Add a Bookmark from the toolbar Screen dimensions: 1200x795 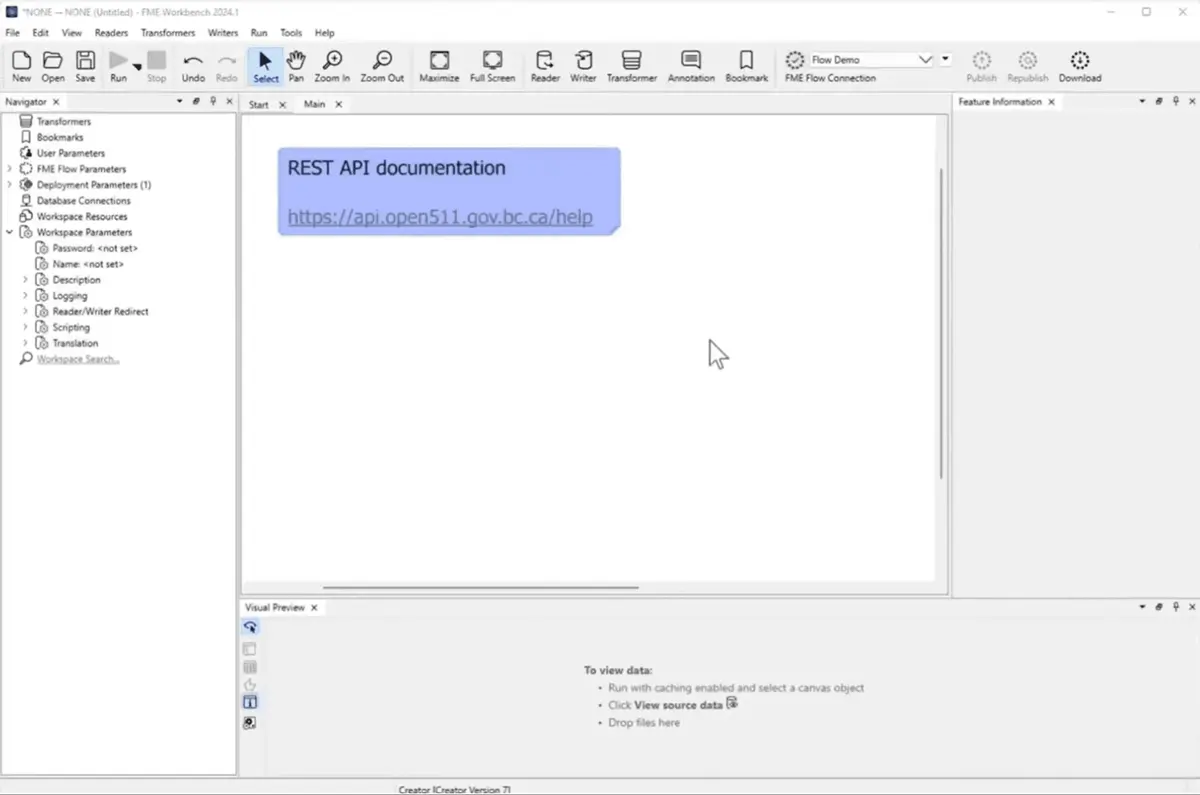coord(747,66)
